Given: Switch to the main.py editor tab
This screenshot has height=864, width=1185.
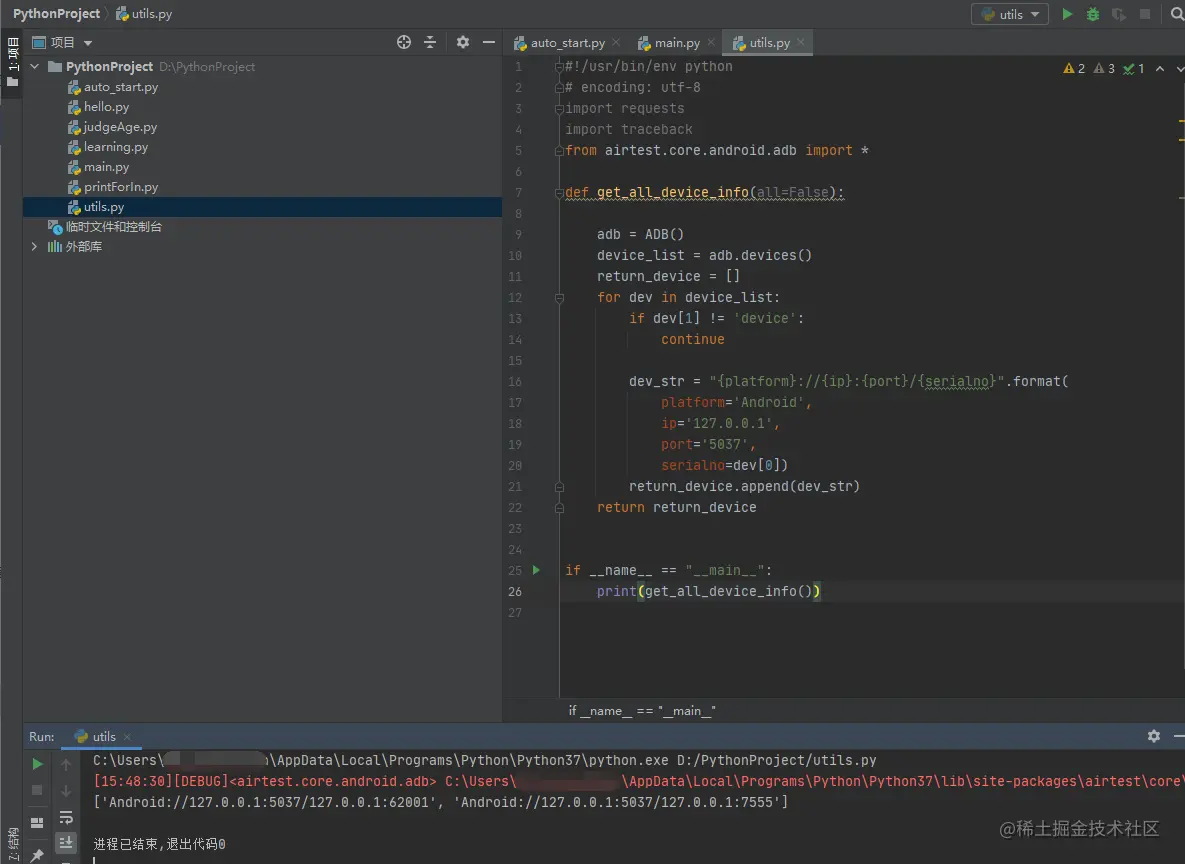Looking at the screenshot, I should pos(677,43).
